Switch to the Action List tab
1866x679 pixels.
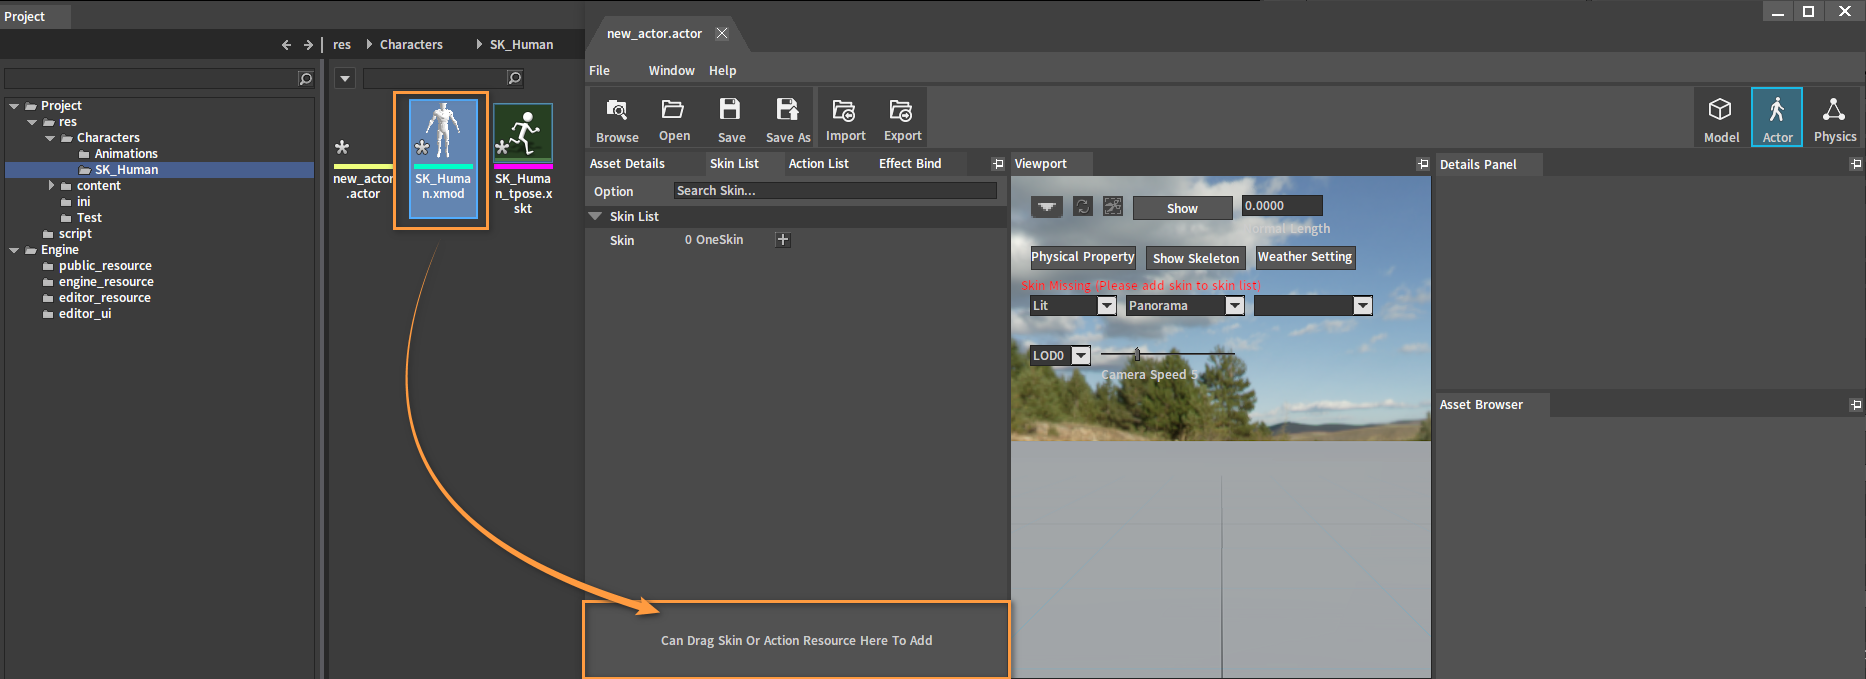pyautogui.click(x=818, y=164)
